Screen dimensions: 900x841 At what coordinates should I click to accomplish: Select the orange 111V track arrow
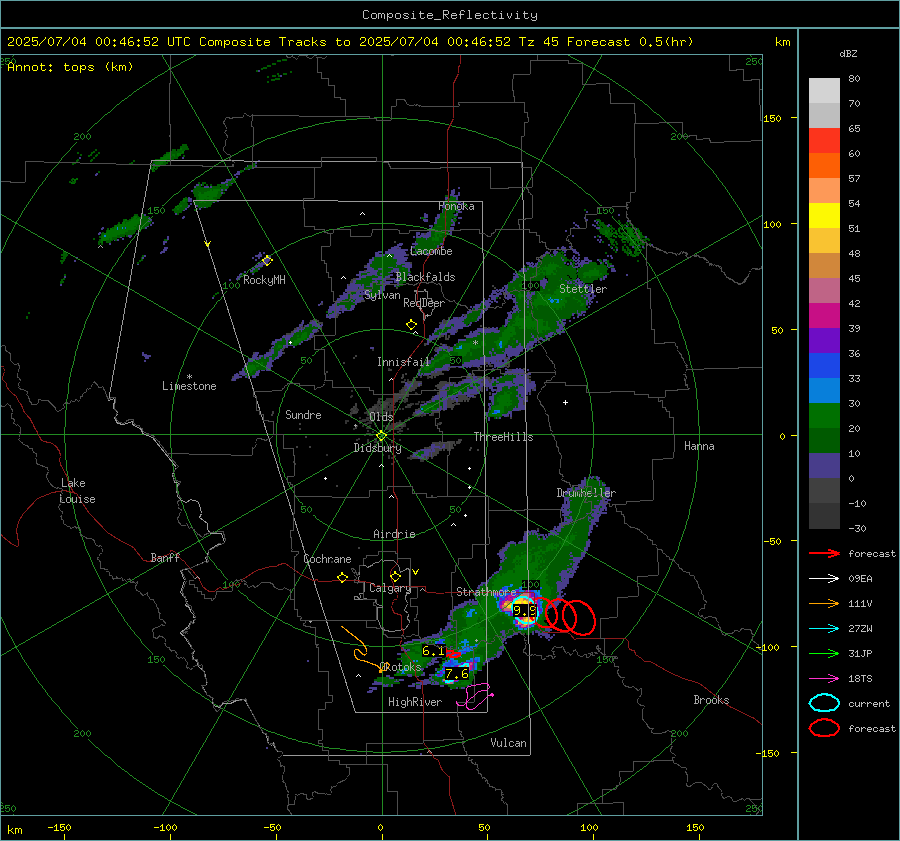point(824,603)
